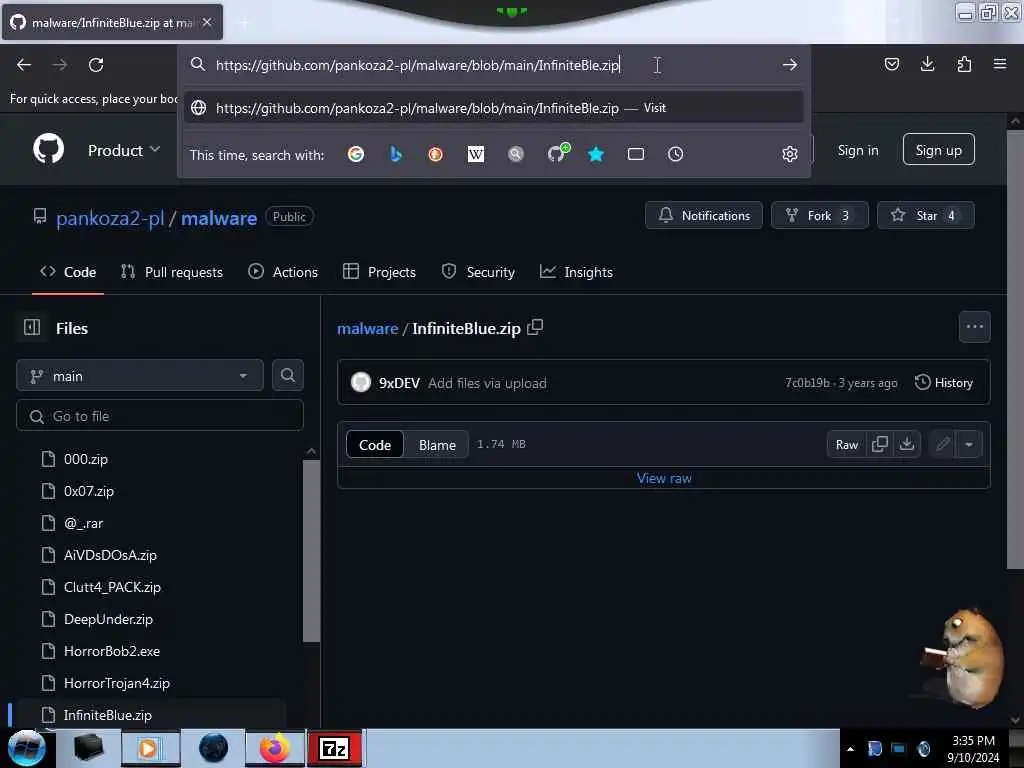Open the Pocket save icon

pyautogui.click(x=891, y=64)
